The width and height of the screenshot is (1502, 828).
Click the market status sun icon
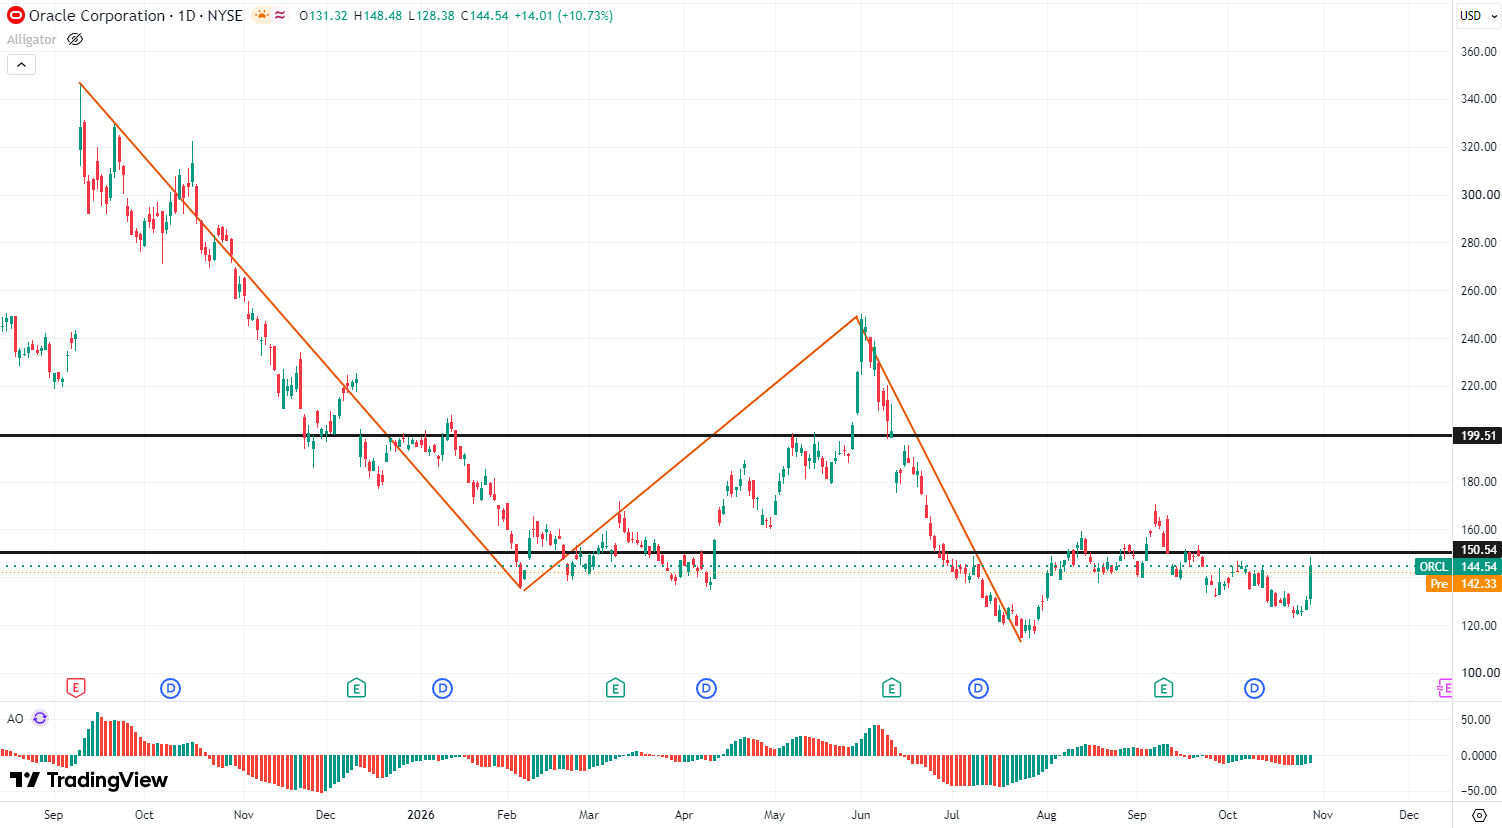pyautogui.click(x=262, y=15)
